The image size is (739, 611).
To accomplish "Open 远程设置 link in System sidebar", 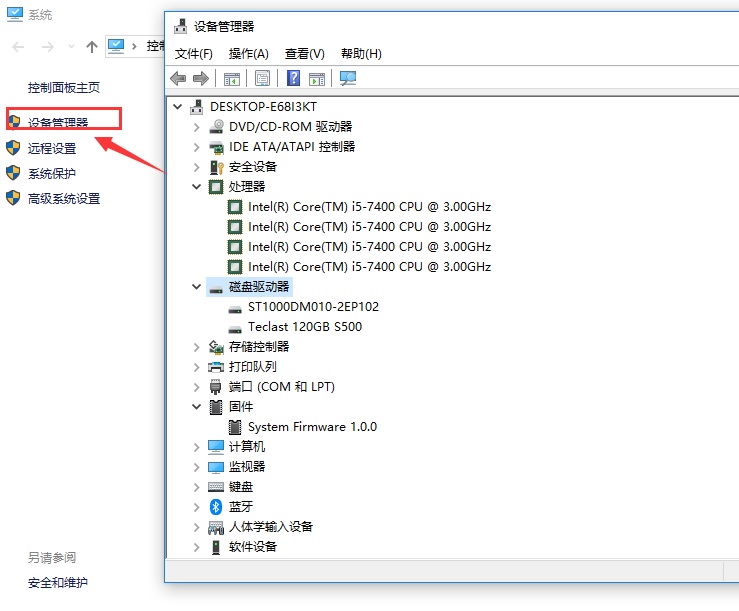I will (x=52, y=149).
